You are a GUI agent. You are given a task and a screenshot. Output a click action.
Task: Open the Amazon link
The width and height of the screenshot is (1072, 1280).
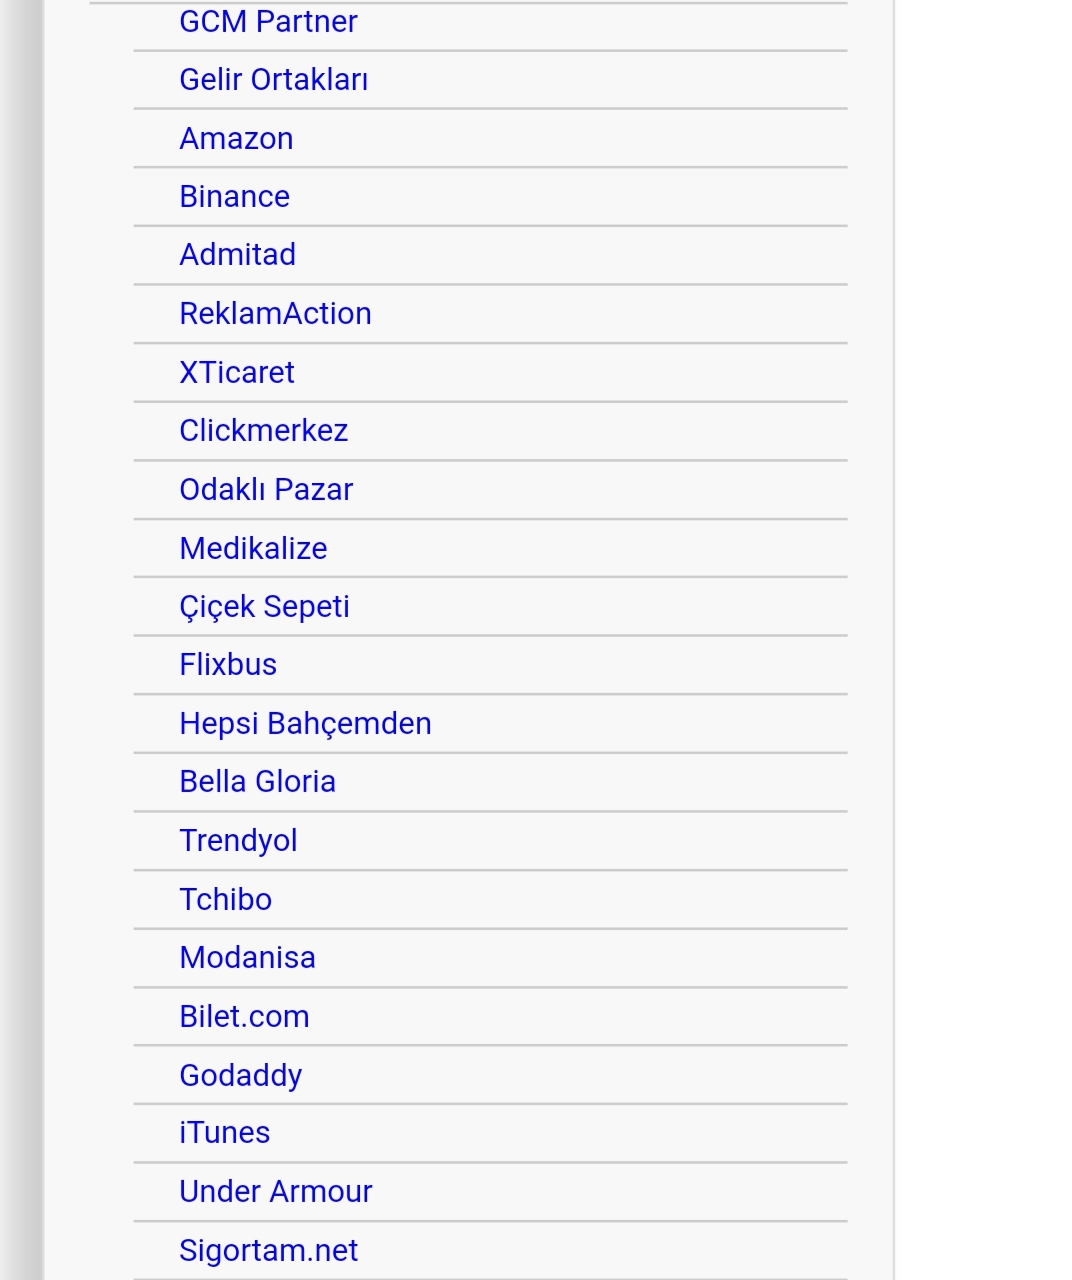(x=236, y=139)
